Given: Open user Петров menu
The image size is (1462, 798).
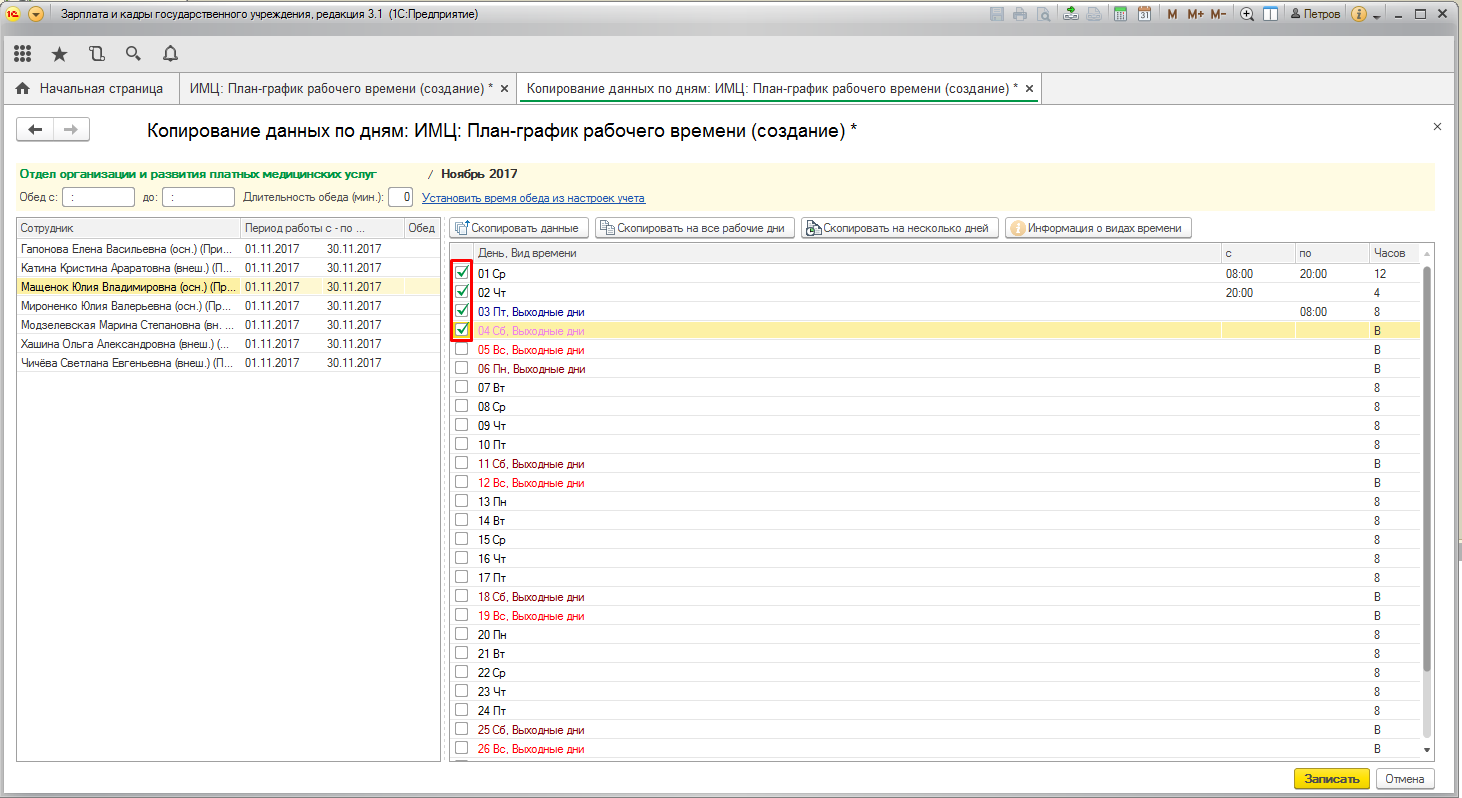Looking at the screenshot, I should point(1315,14).
